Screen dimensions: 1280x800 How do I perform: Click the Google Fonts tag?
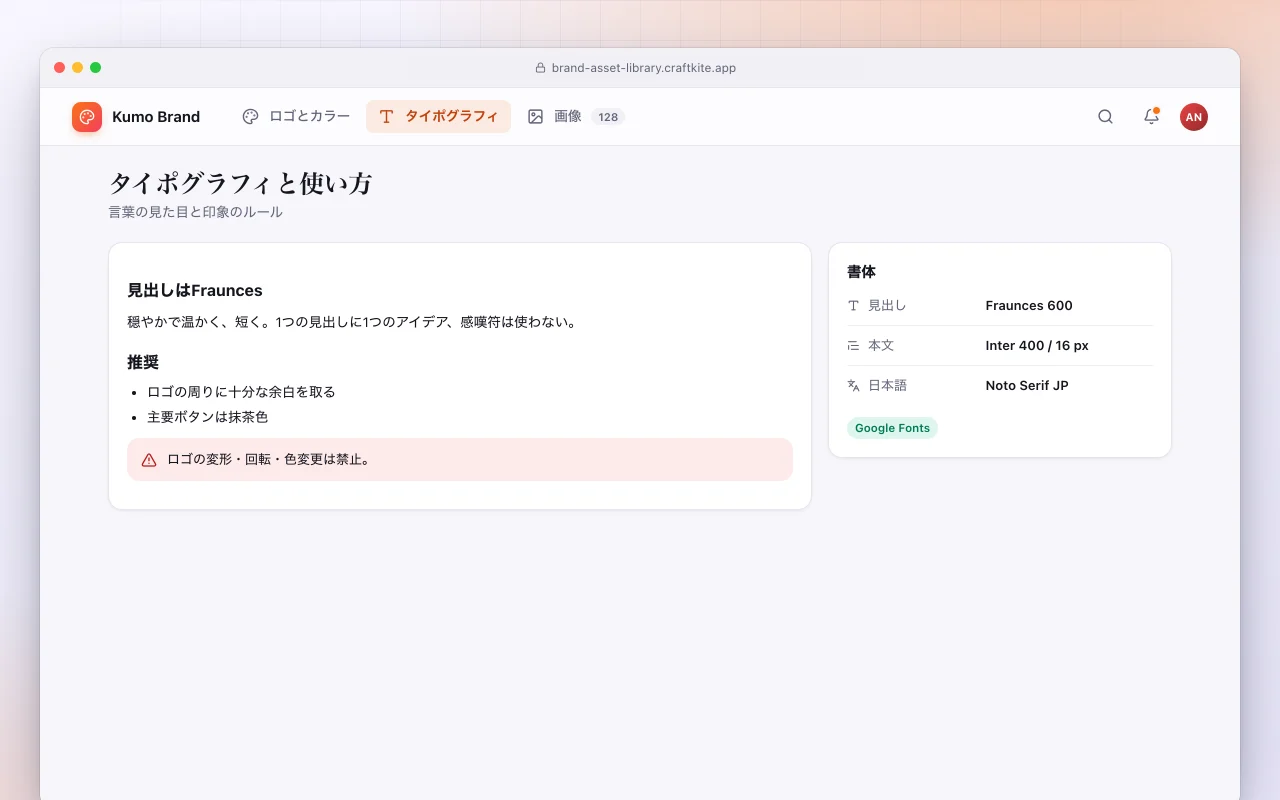click(892, 428)
